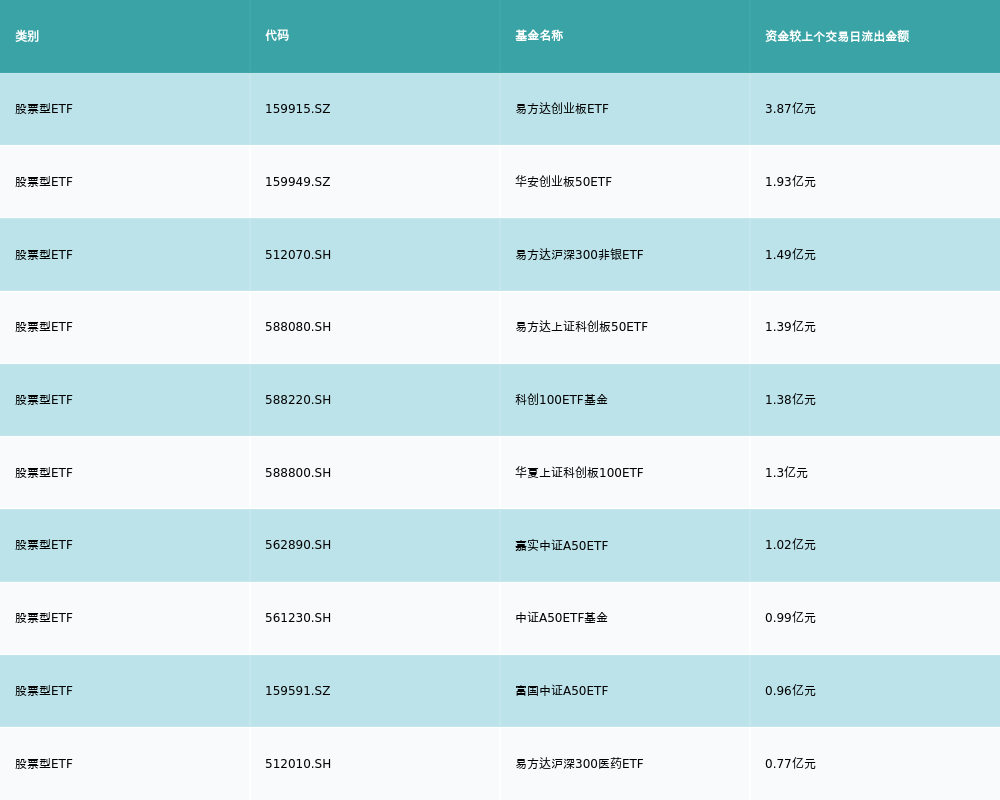The height and width of the screenshot is (800, 1000).
Task: Select fund code 159949.SZ
Action: click(297, 182)
